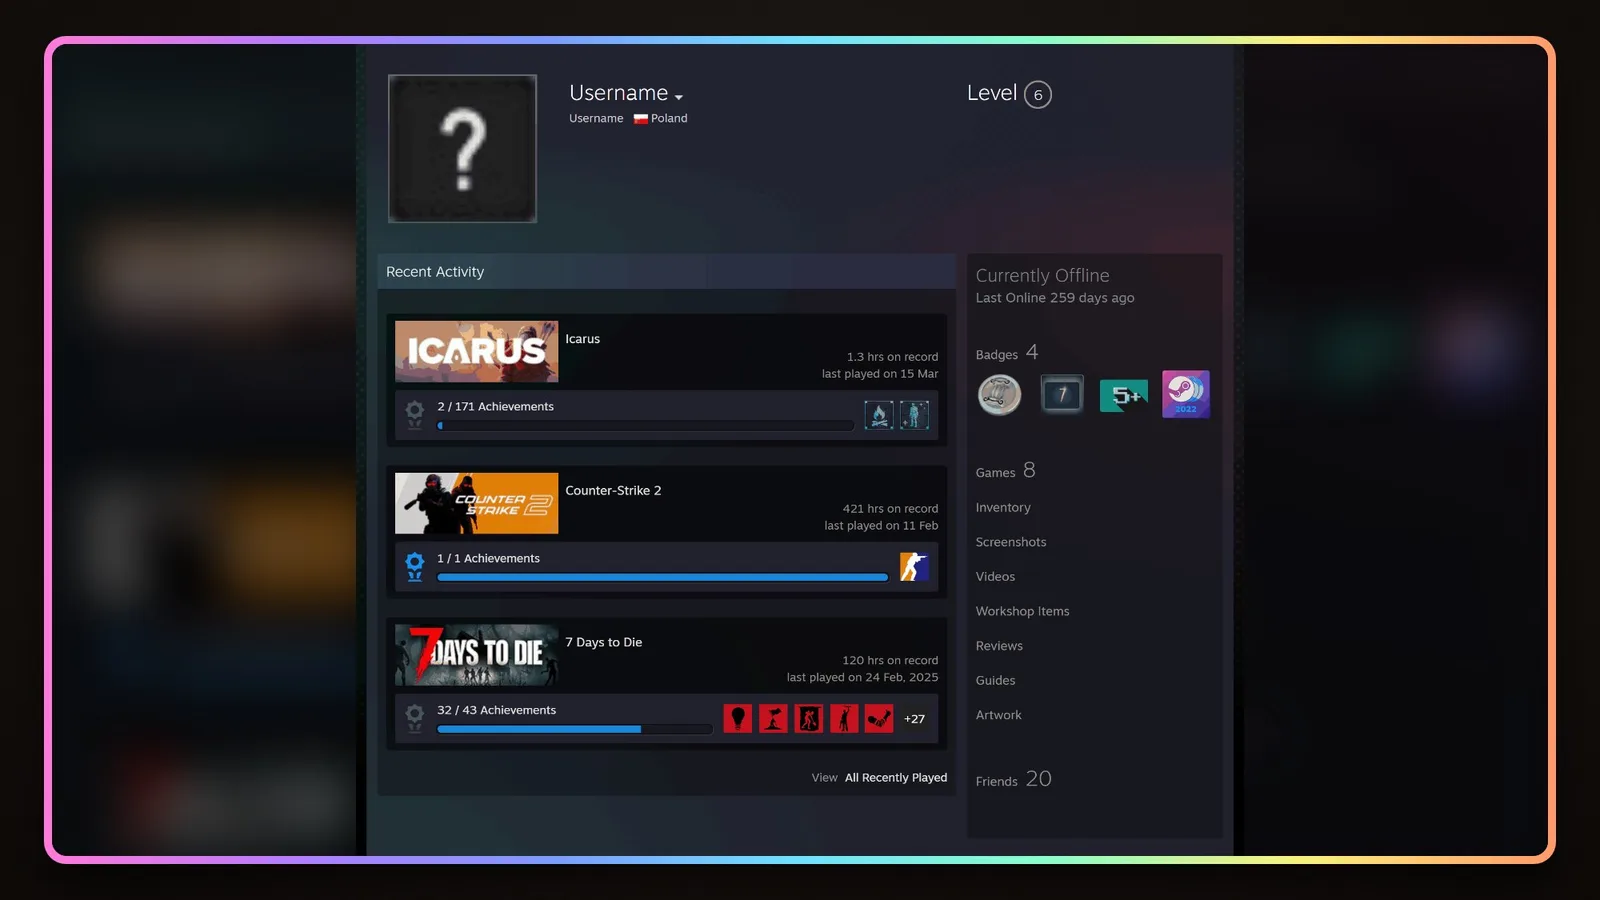Image resolution: width=1600 pixels, height=900 pixels.
Task: Click the Counter-Strike 2 achievement icon
Action: tap(914, 567)
